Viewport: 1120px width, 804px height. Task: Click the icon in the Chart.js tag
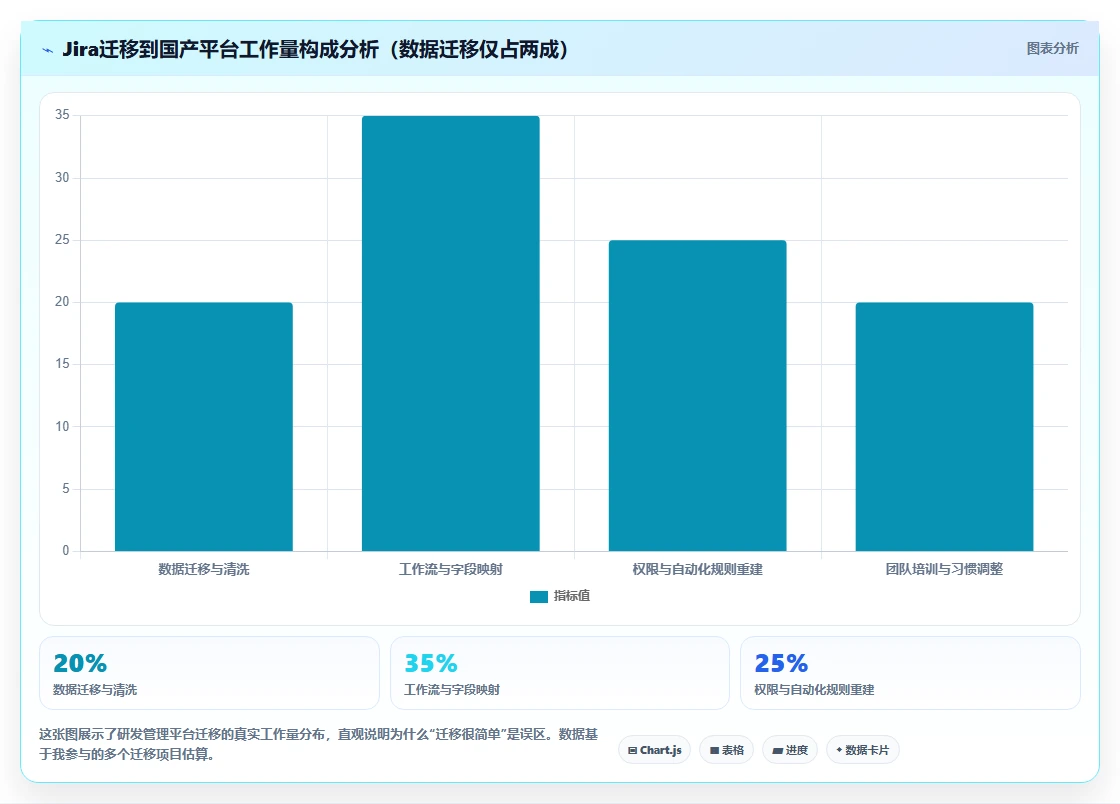[x=632, y=750]
